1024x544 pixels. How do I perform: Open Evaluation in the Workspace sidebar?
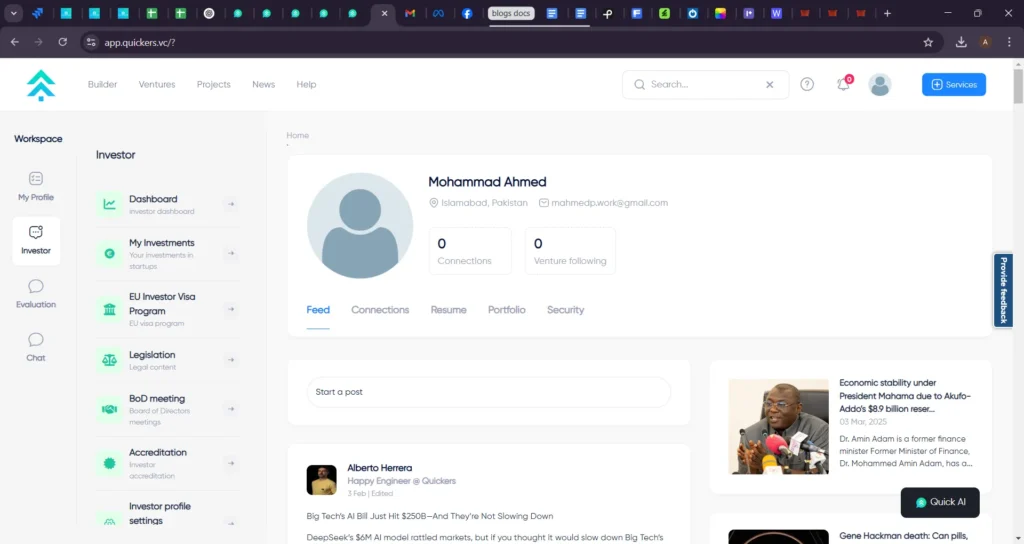pos(36,294)
